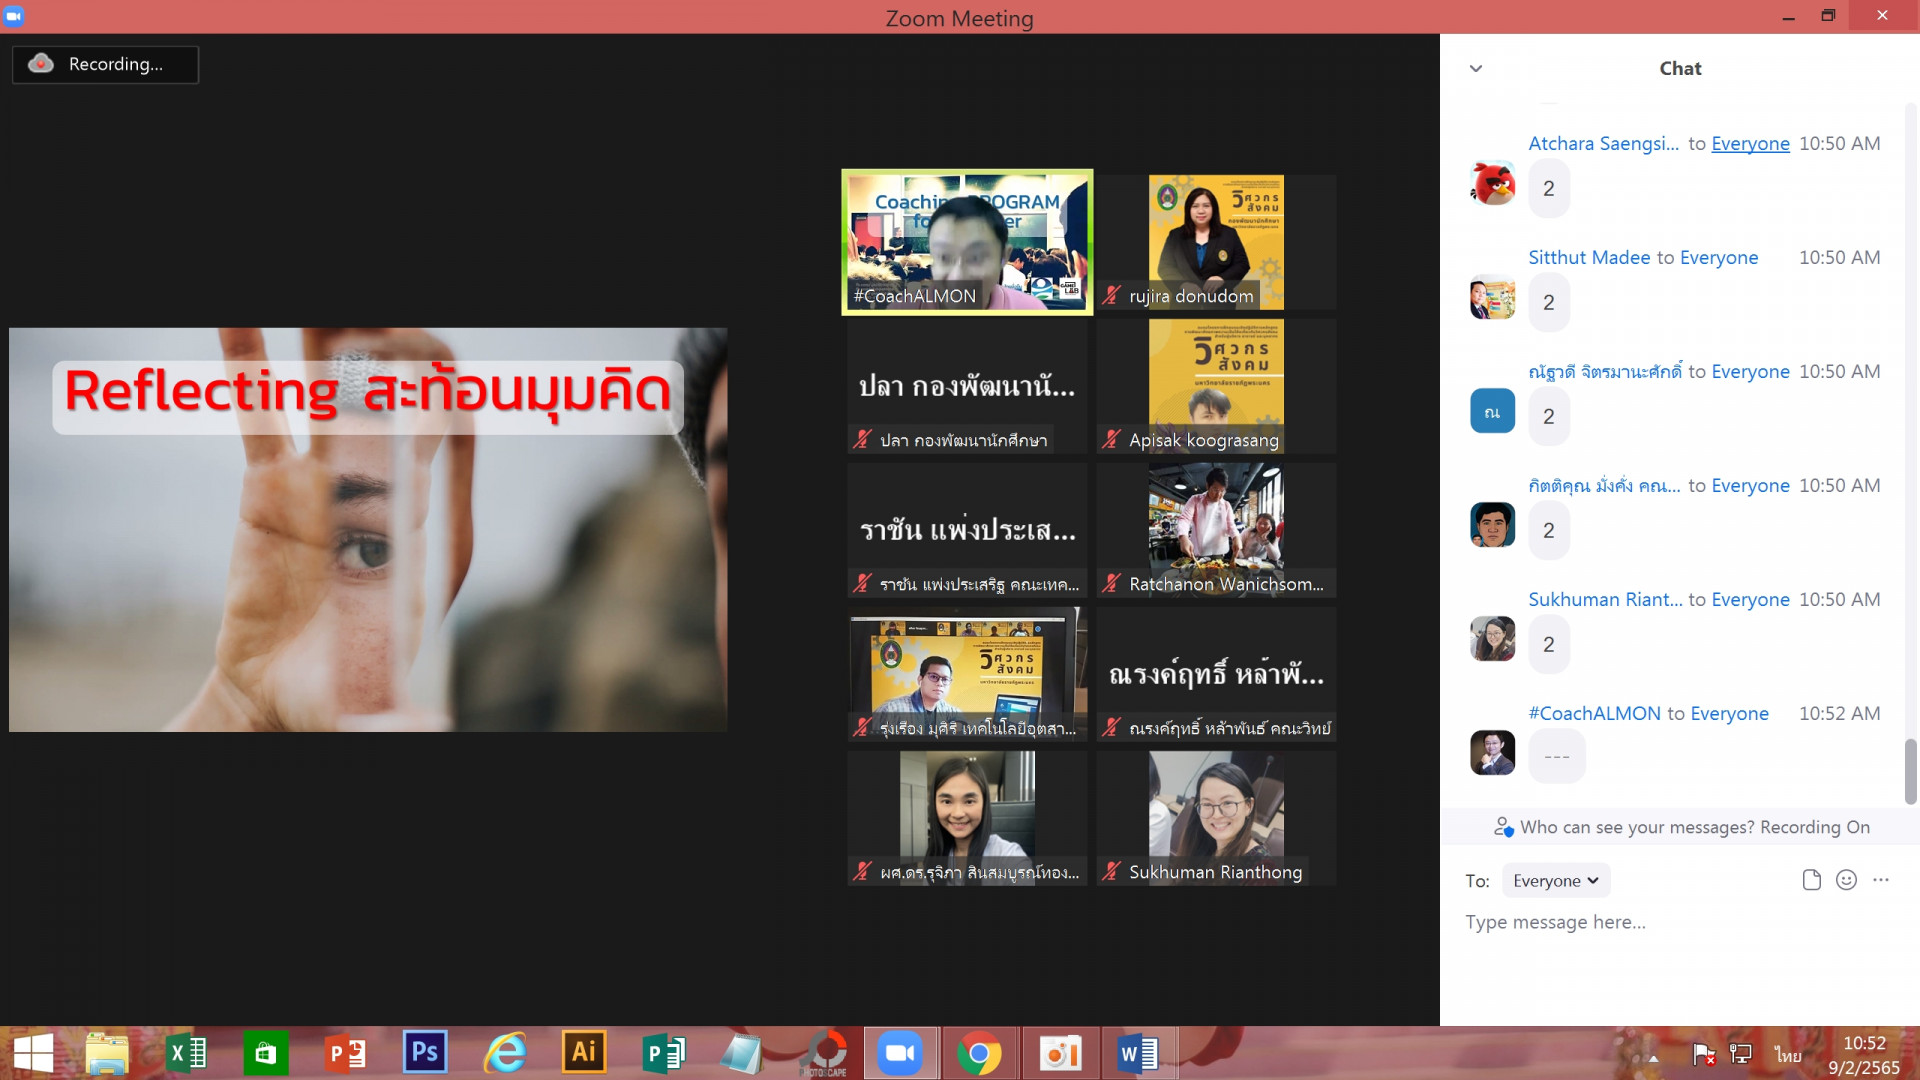Open Publisher from the taskbar
Screen dimensions: 1920x1080
[663, 1053]
